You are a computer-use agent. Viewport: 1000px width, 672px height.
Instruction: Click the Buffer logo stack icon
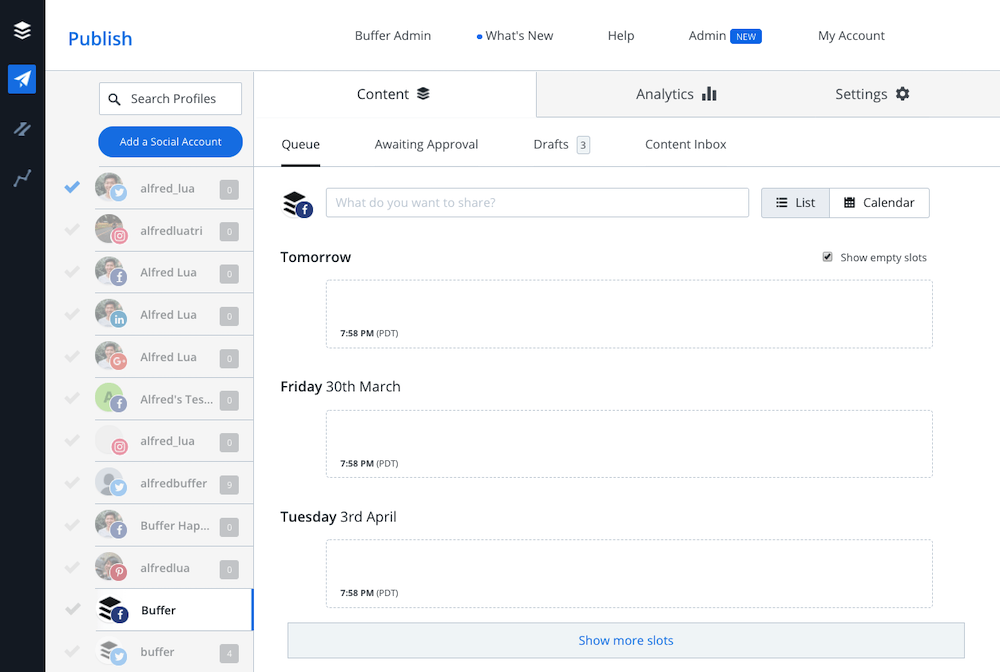point(22,30)
